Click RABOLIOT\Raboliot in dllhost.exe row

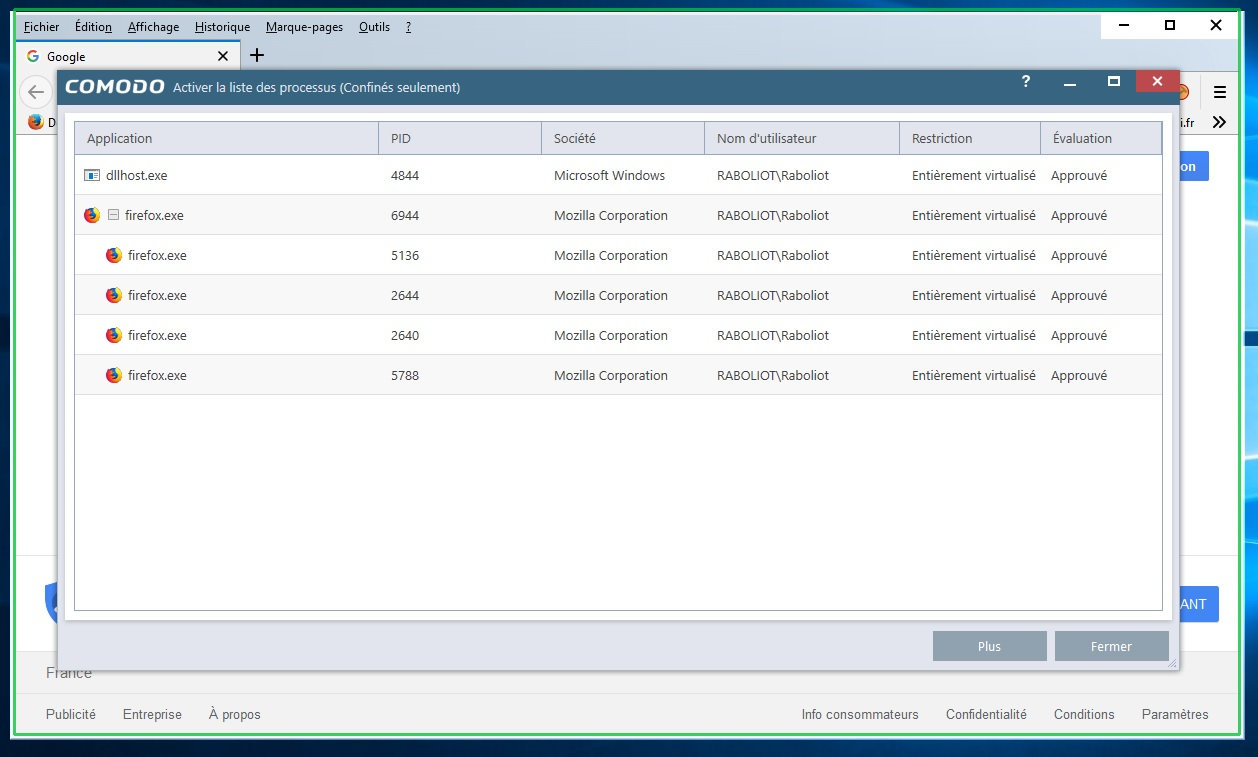click(773, 175)
